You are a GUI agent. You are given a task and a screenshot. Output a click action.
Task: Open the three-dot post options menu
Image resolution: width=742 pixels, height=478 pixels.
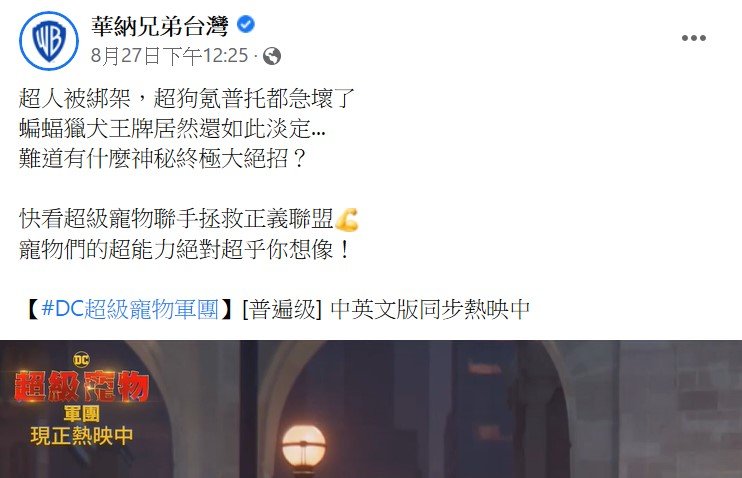[694, 38]
